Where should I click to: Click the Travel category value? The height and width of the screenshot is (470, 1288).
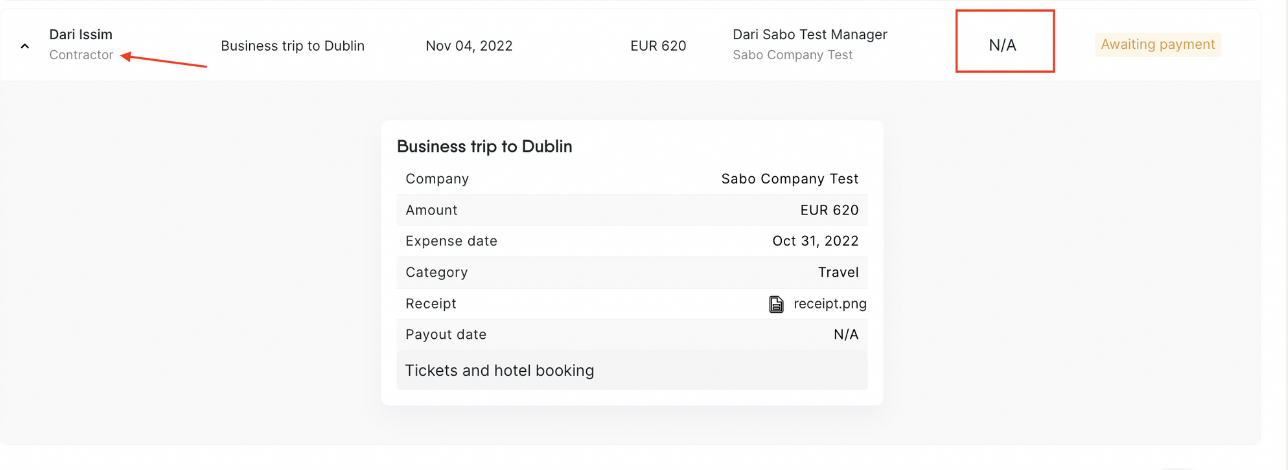click(x=838, y=272)
